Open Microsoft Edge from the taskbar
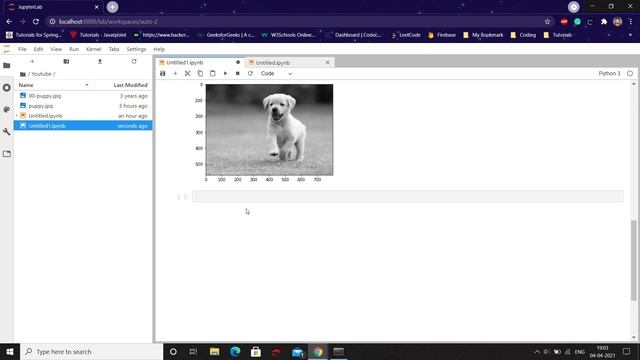Image resolution: width=640 pixels, height=360 pixels. click(235, 351)
